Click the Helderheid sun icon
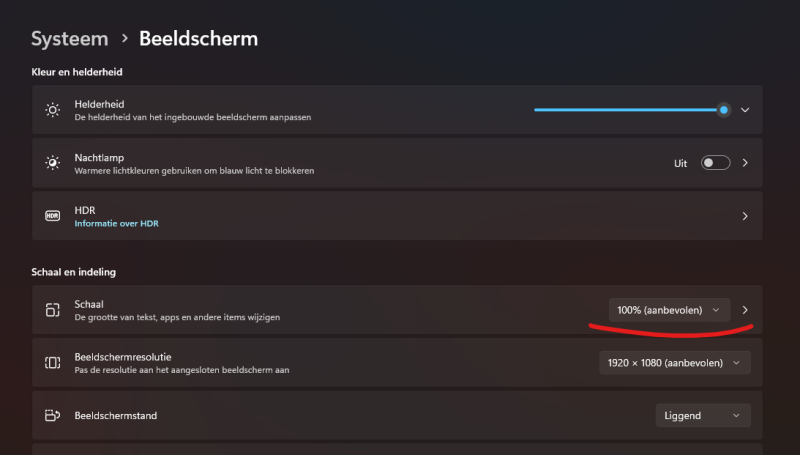This screenshot has width=800, height=455. click(x=53, y=110)
